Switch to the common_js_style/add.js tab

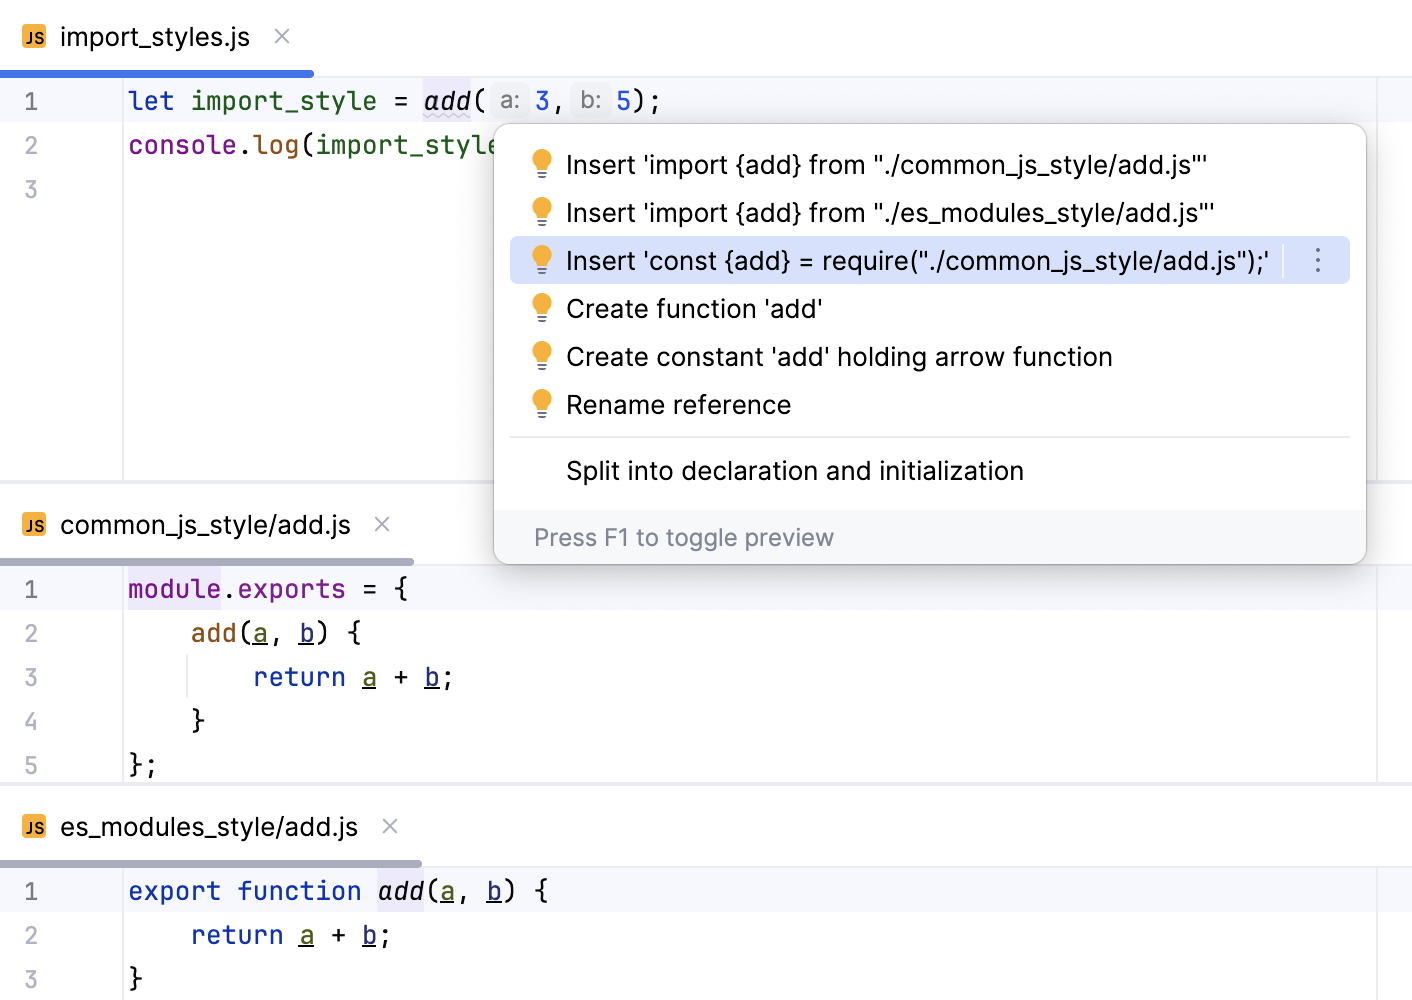[x=205, y=525]
